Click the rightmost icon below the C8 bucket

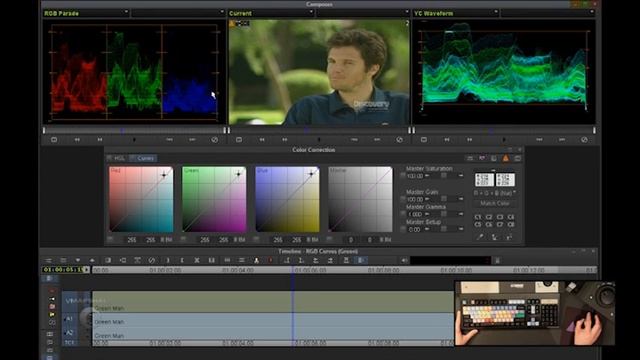coord(509,237)
